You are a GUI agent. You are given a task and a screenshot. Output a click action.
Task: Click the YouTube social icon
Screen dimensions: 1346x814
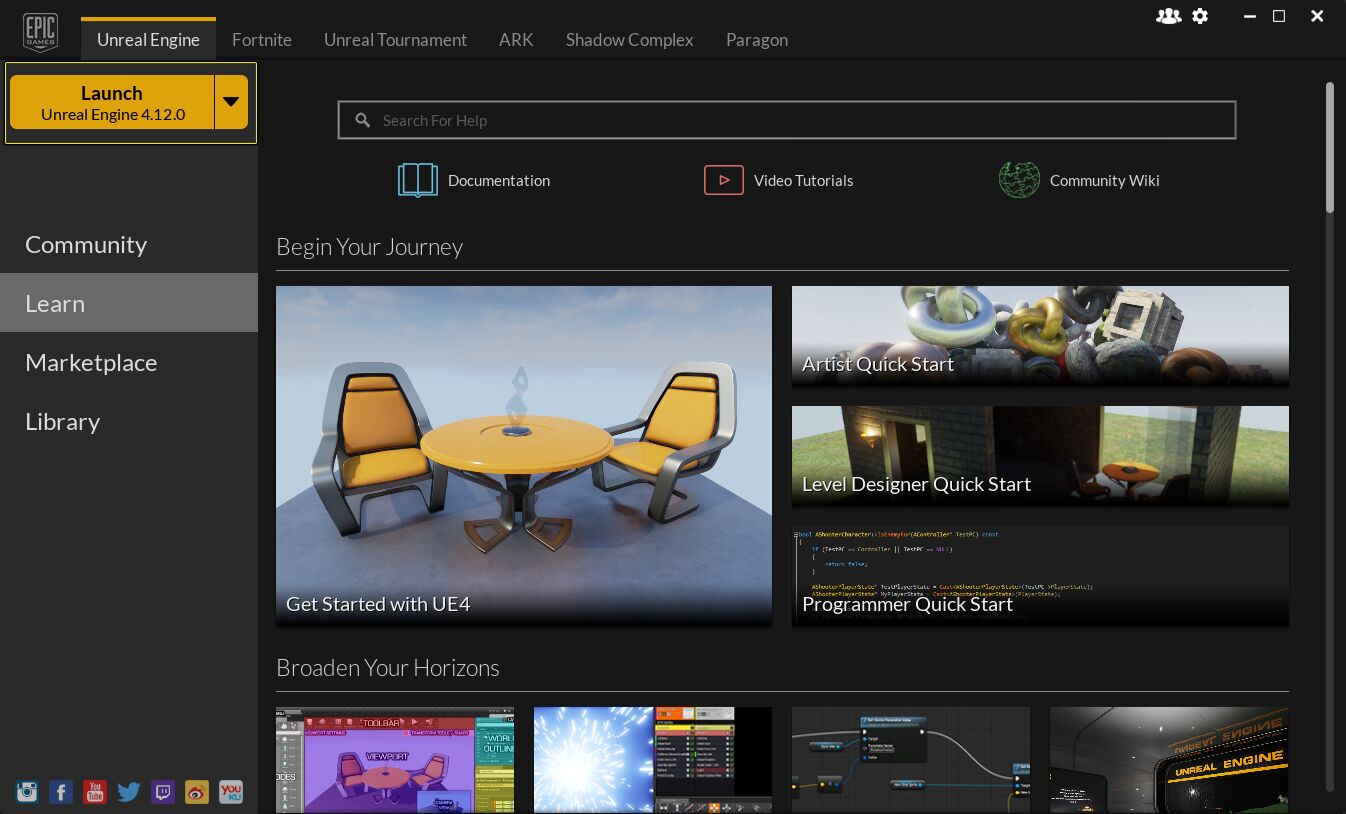coord(95,791)
